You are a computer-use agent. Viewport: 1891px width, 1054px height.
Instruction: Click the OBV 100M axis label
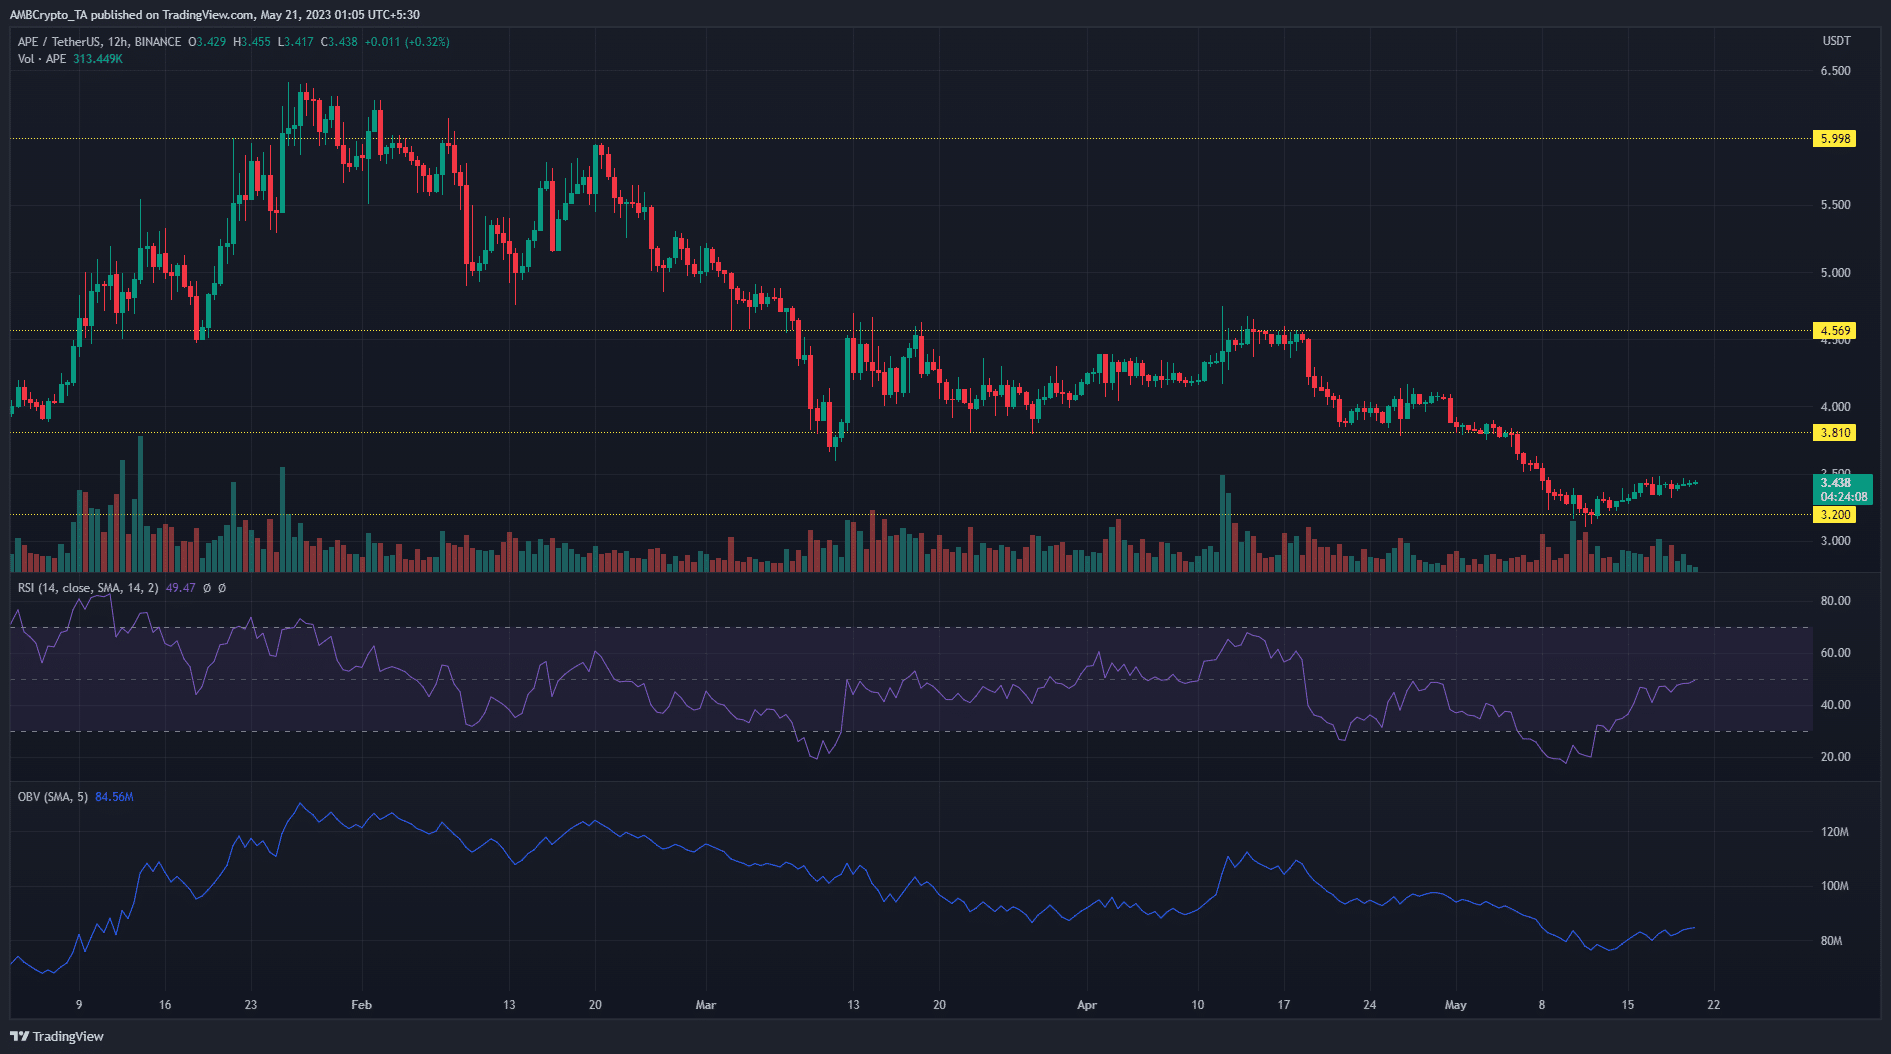pos(1835,886)
